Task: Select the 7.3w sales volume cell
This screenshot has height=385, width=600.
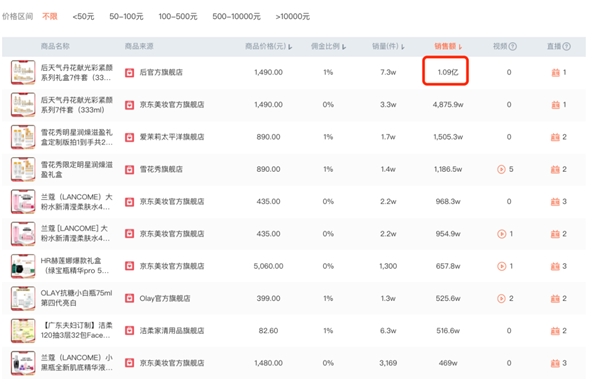Action: [x=388, y=72]
